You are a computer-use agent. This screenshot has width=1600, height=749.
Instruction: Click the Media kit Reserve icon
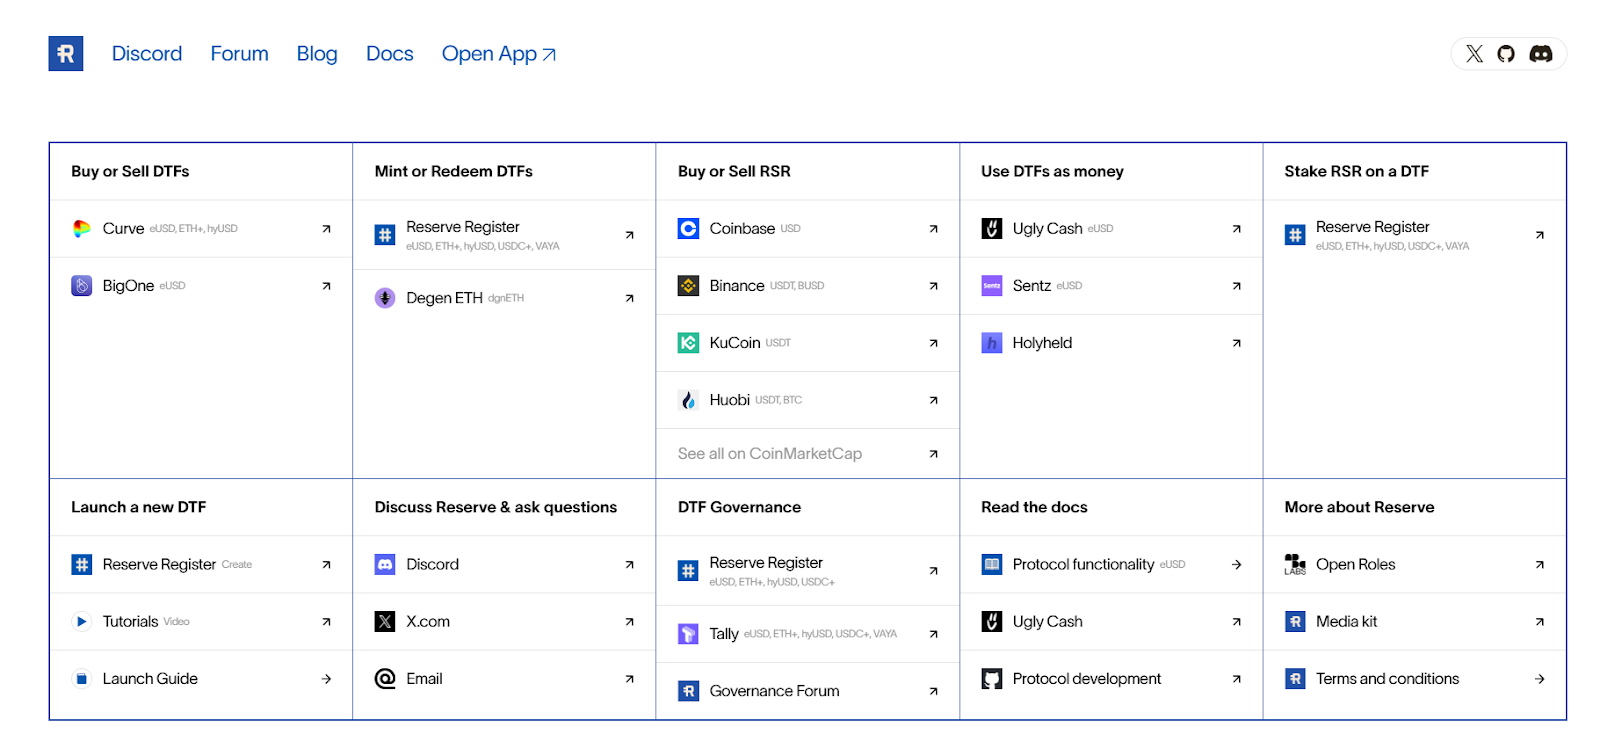(1295, 622)
